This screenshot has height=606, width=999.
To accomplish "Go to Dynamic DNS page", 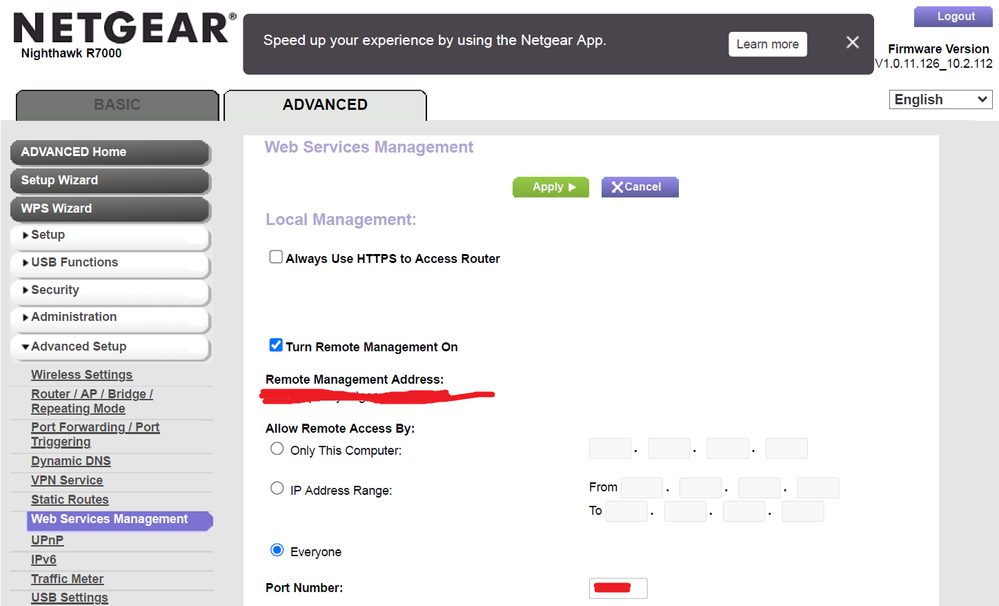I will [x=71, y=461].
